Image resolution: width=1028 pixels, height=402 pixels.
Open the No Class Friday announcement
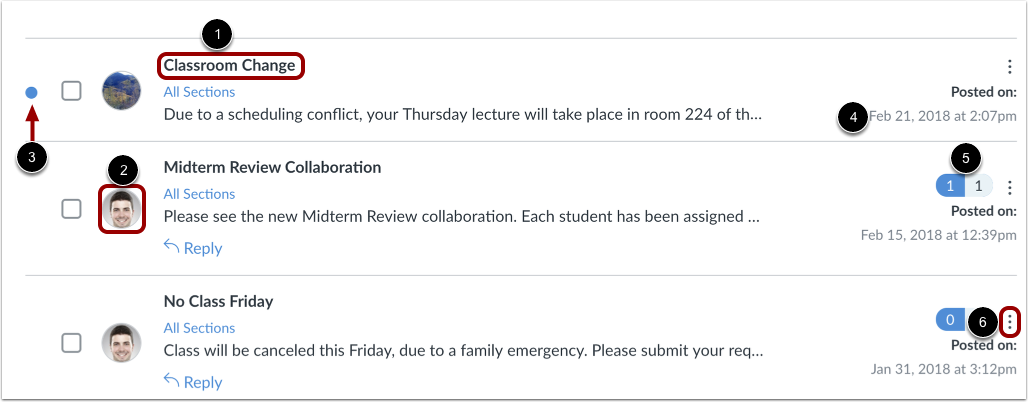[x=218, y=301]
